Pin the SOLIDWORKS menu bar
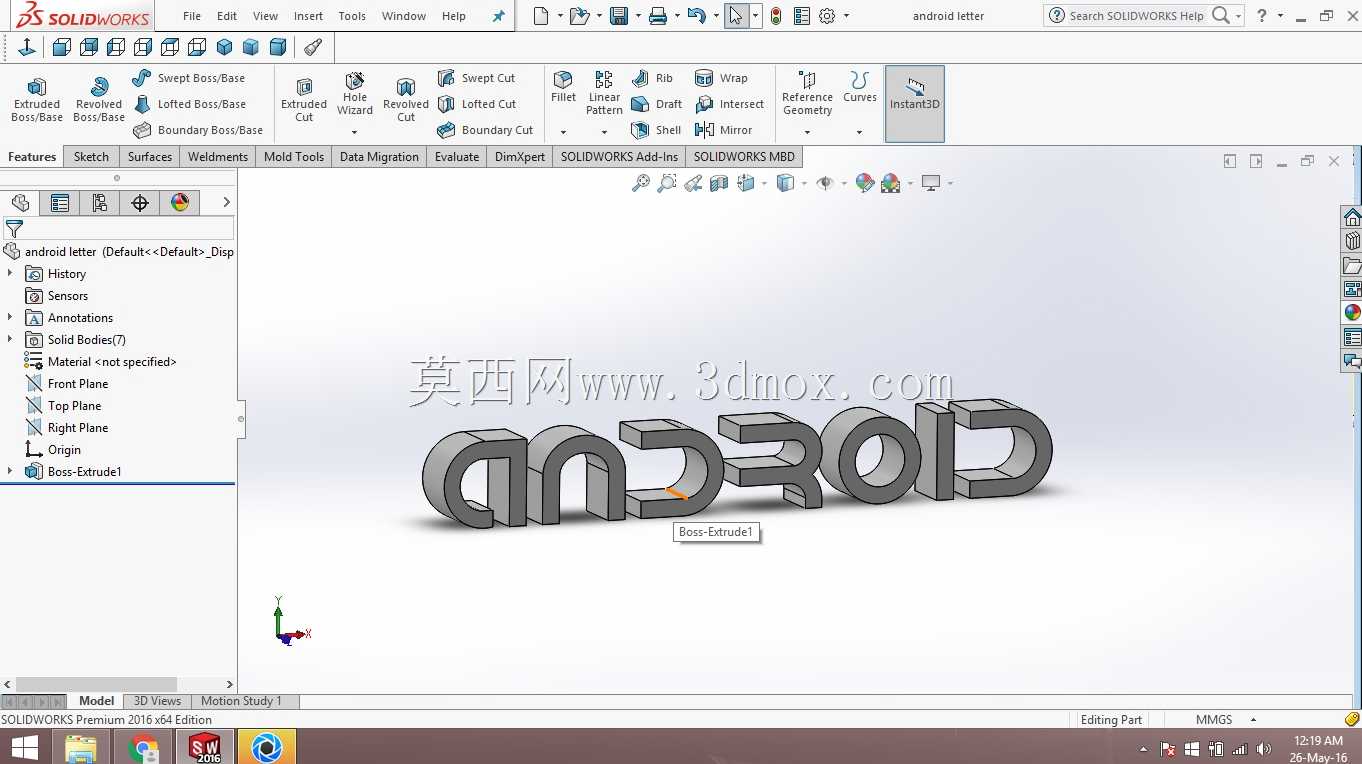The image size is (1362, 764). pos(499,16)
